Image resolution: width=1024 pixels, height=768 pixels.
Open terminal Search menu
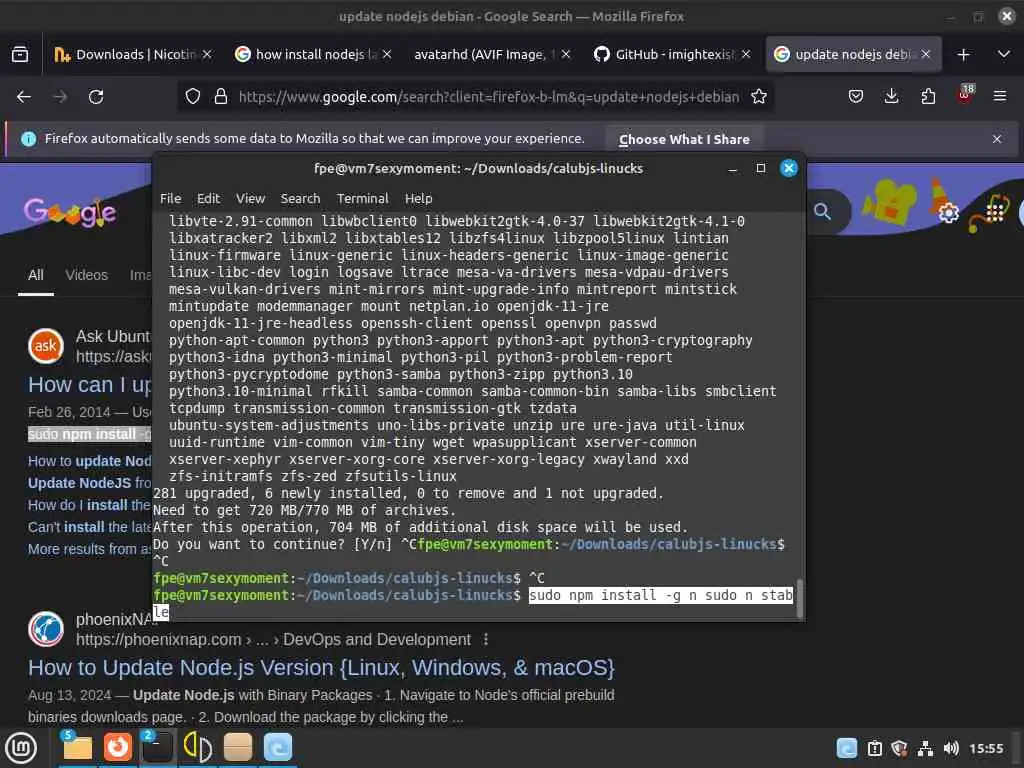coord(300,199)
